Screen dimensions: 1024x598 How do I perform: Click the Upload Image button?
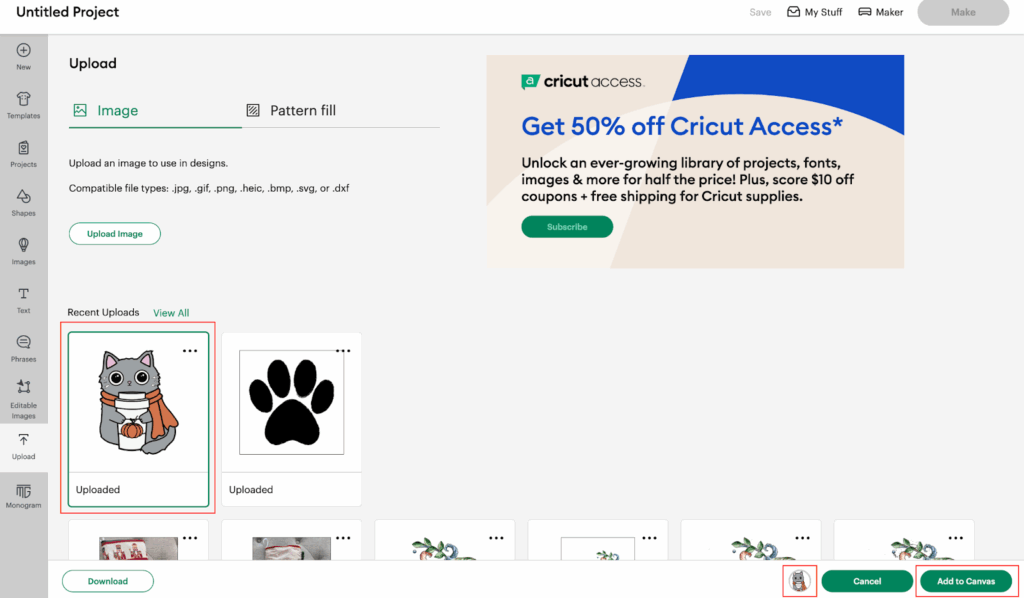pos(114,234)
